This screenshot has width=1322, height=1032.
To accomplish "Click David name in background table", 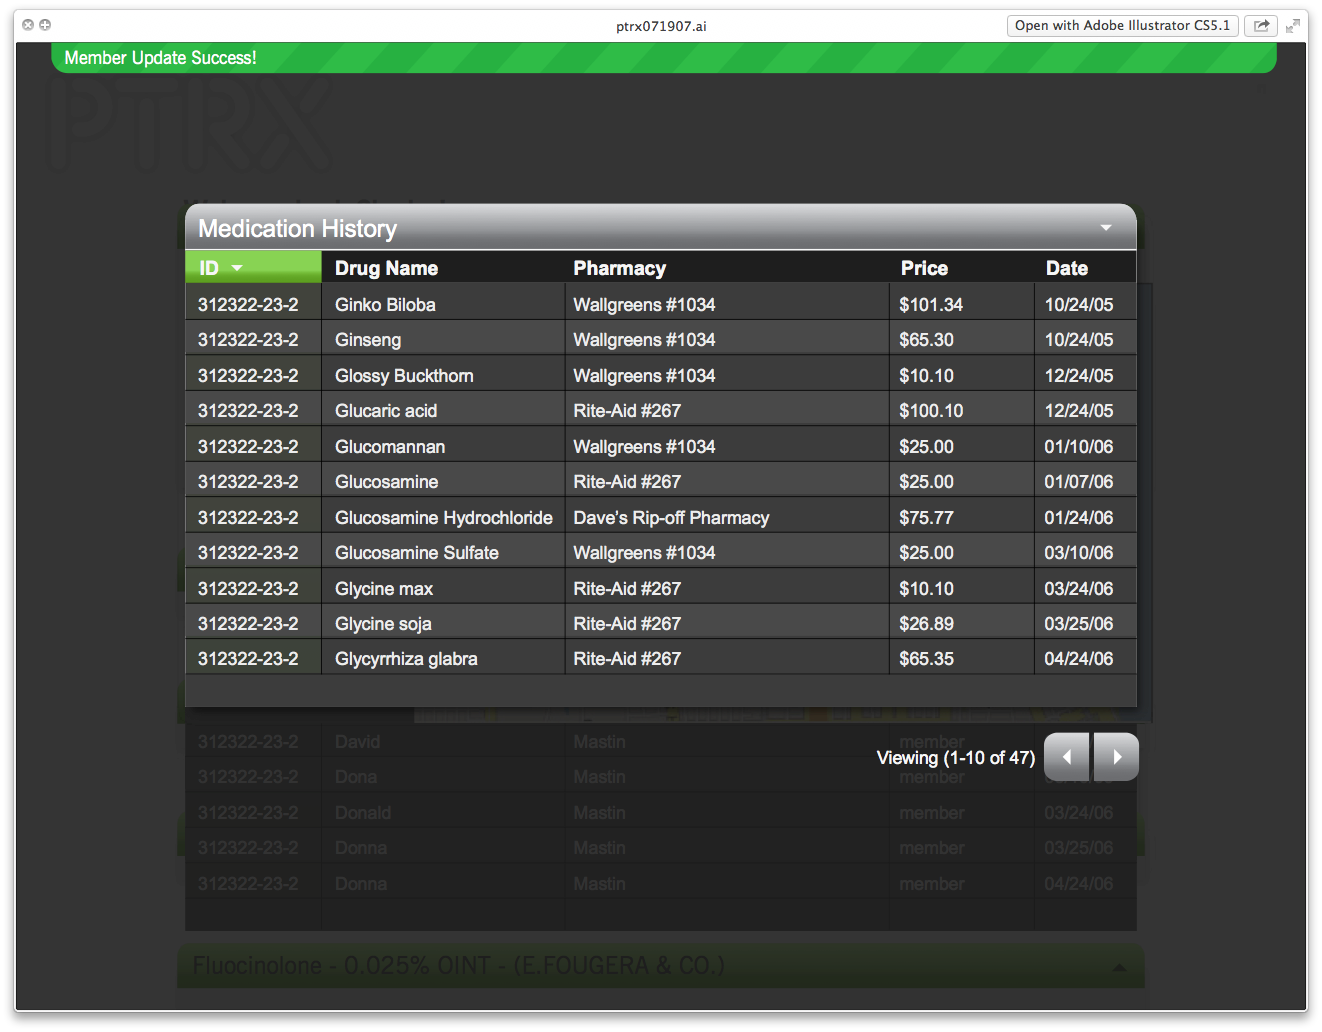I will click(357, 742).
